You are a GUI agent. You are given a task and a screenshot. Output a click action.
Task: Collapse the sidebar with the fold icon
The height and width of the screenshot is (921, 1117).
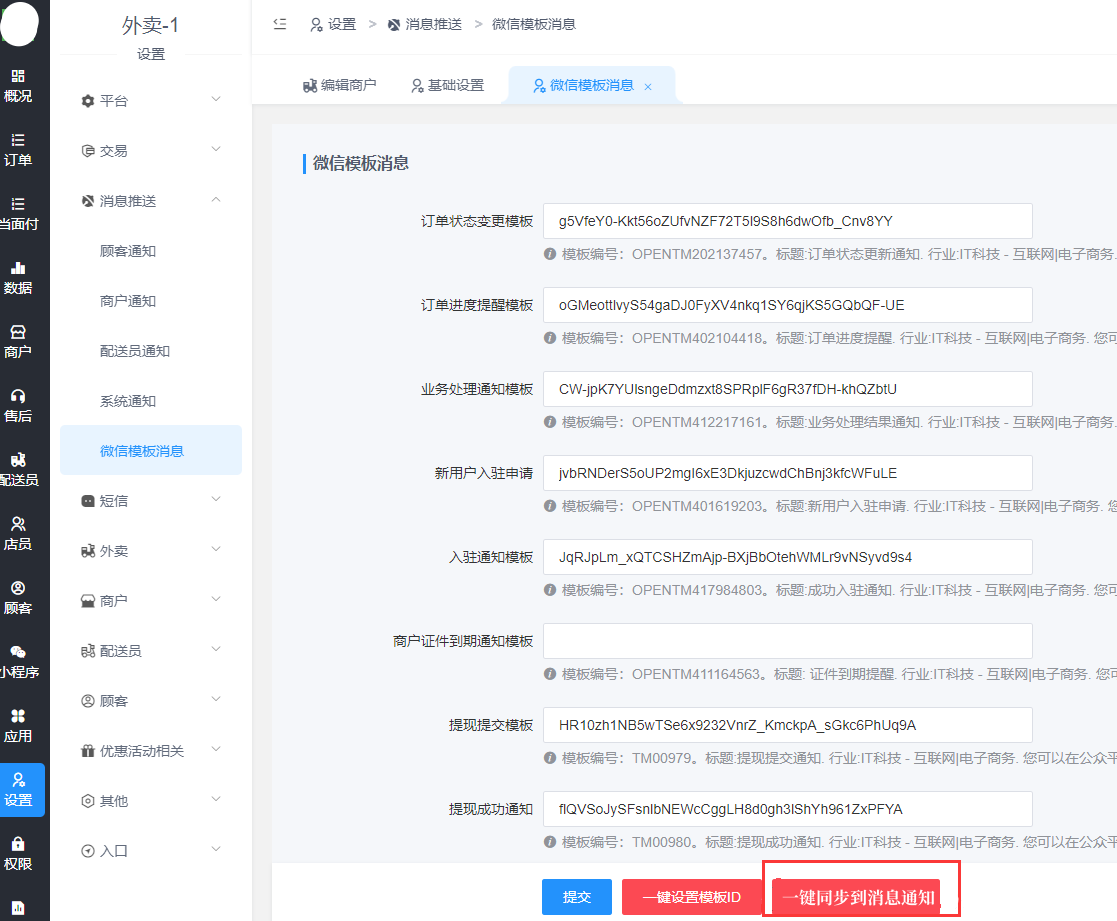click(280, 24)
